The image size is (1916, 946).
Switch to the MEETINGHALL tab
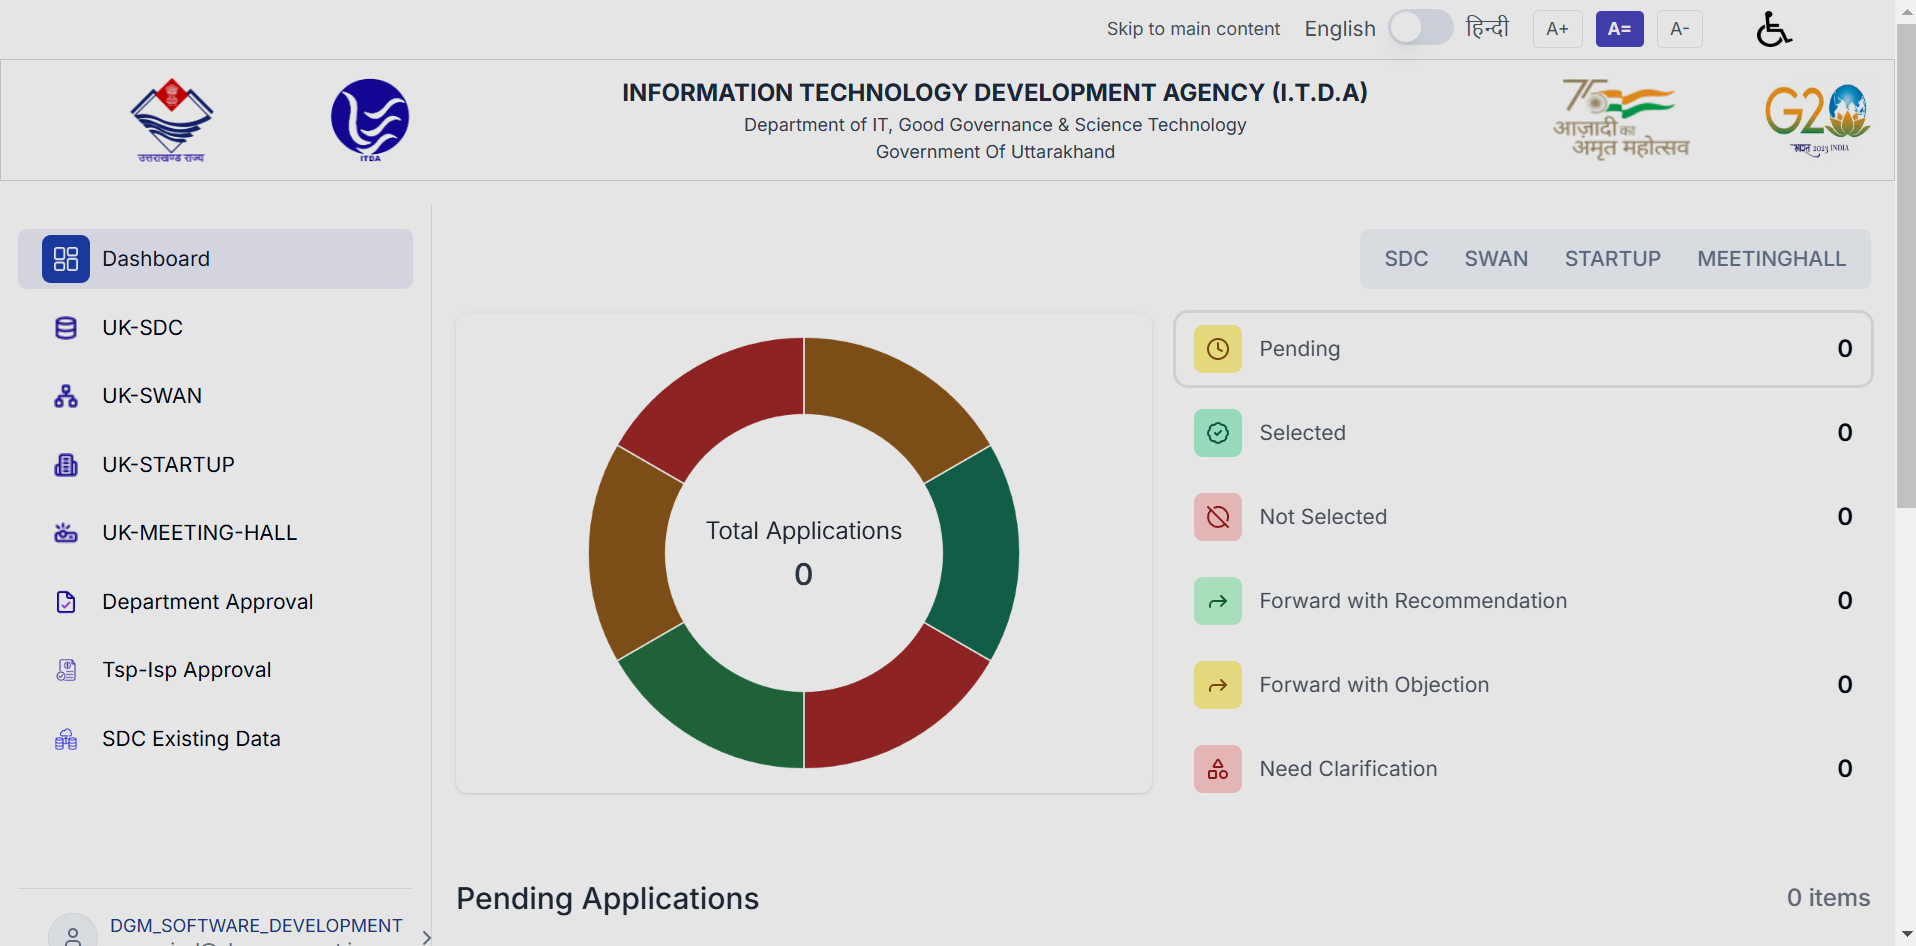[1771, 259]
